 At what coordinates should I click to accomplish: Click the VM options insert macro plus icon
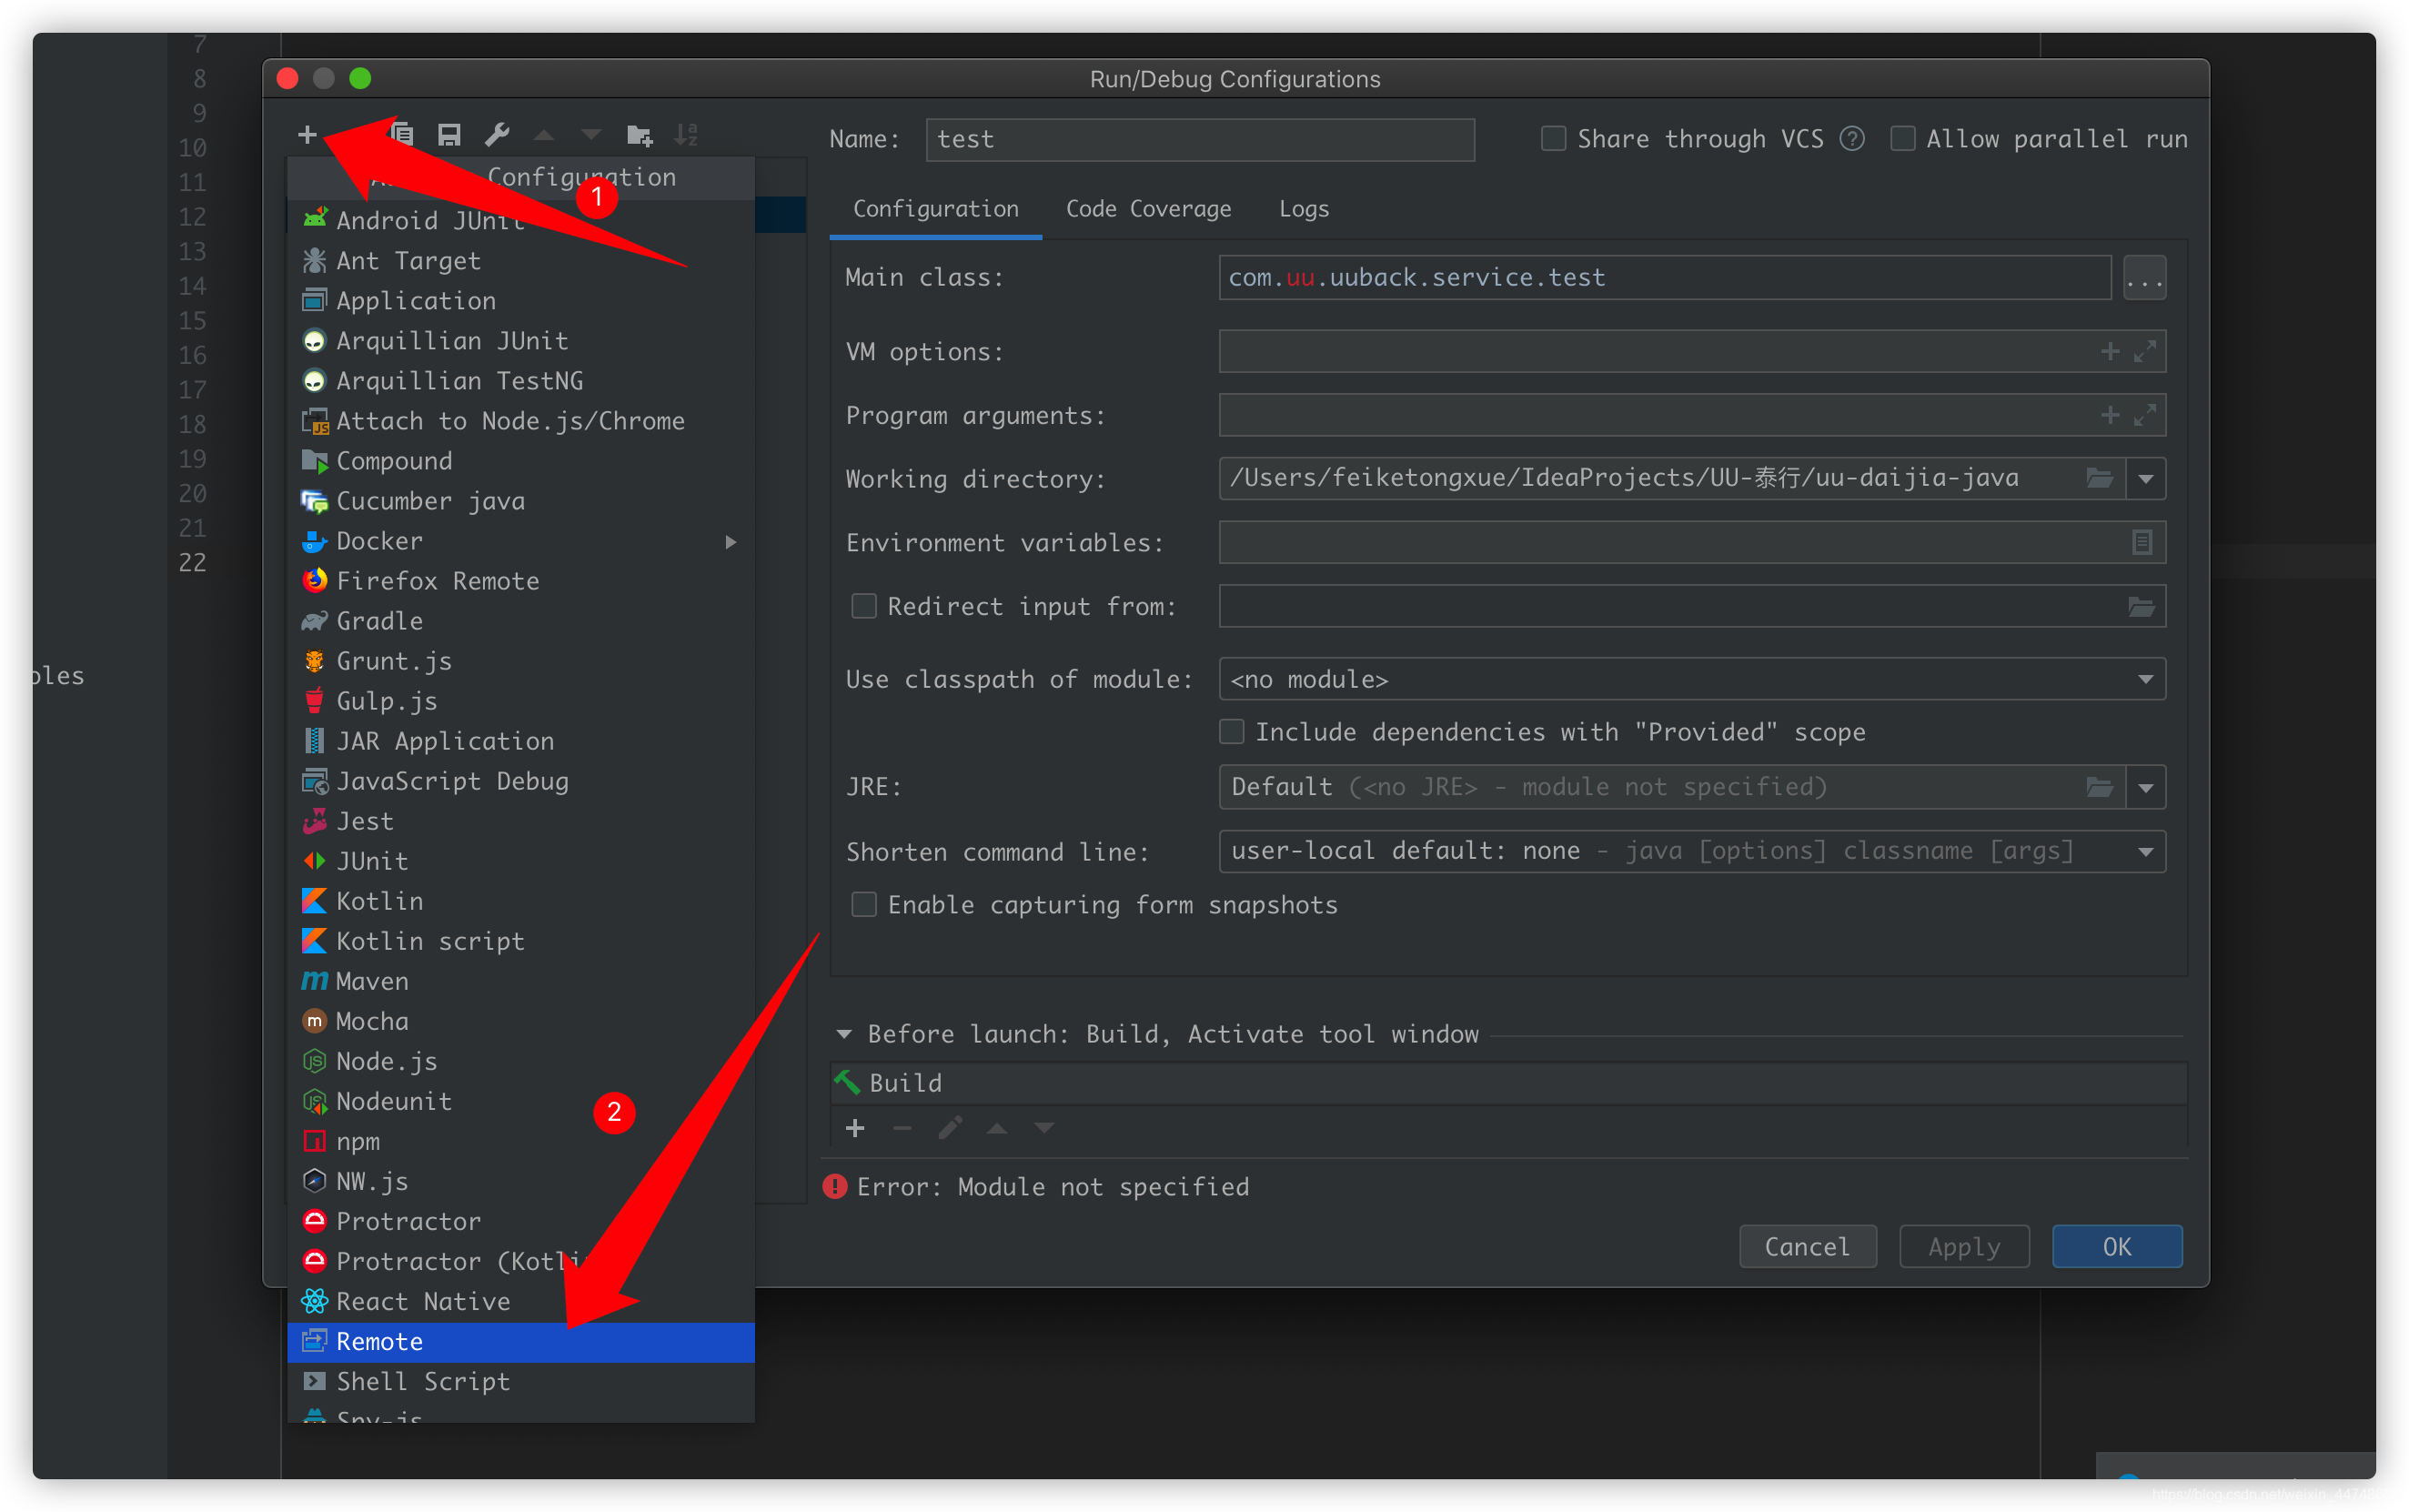[x=2109, y=352]
